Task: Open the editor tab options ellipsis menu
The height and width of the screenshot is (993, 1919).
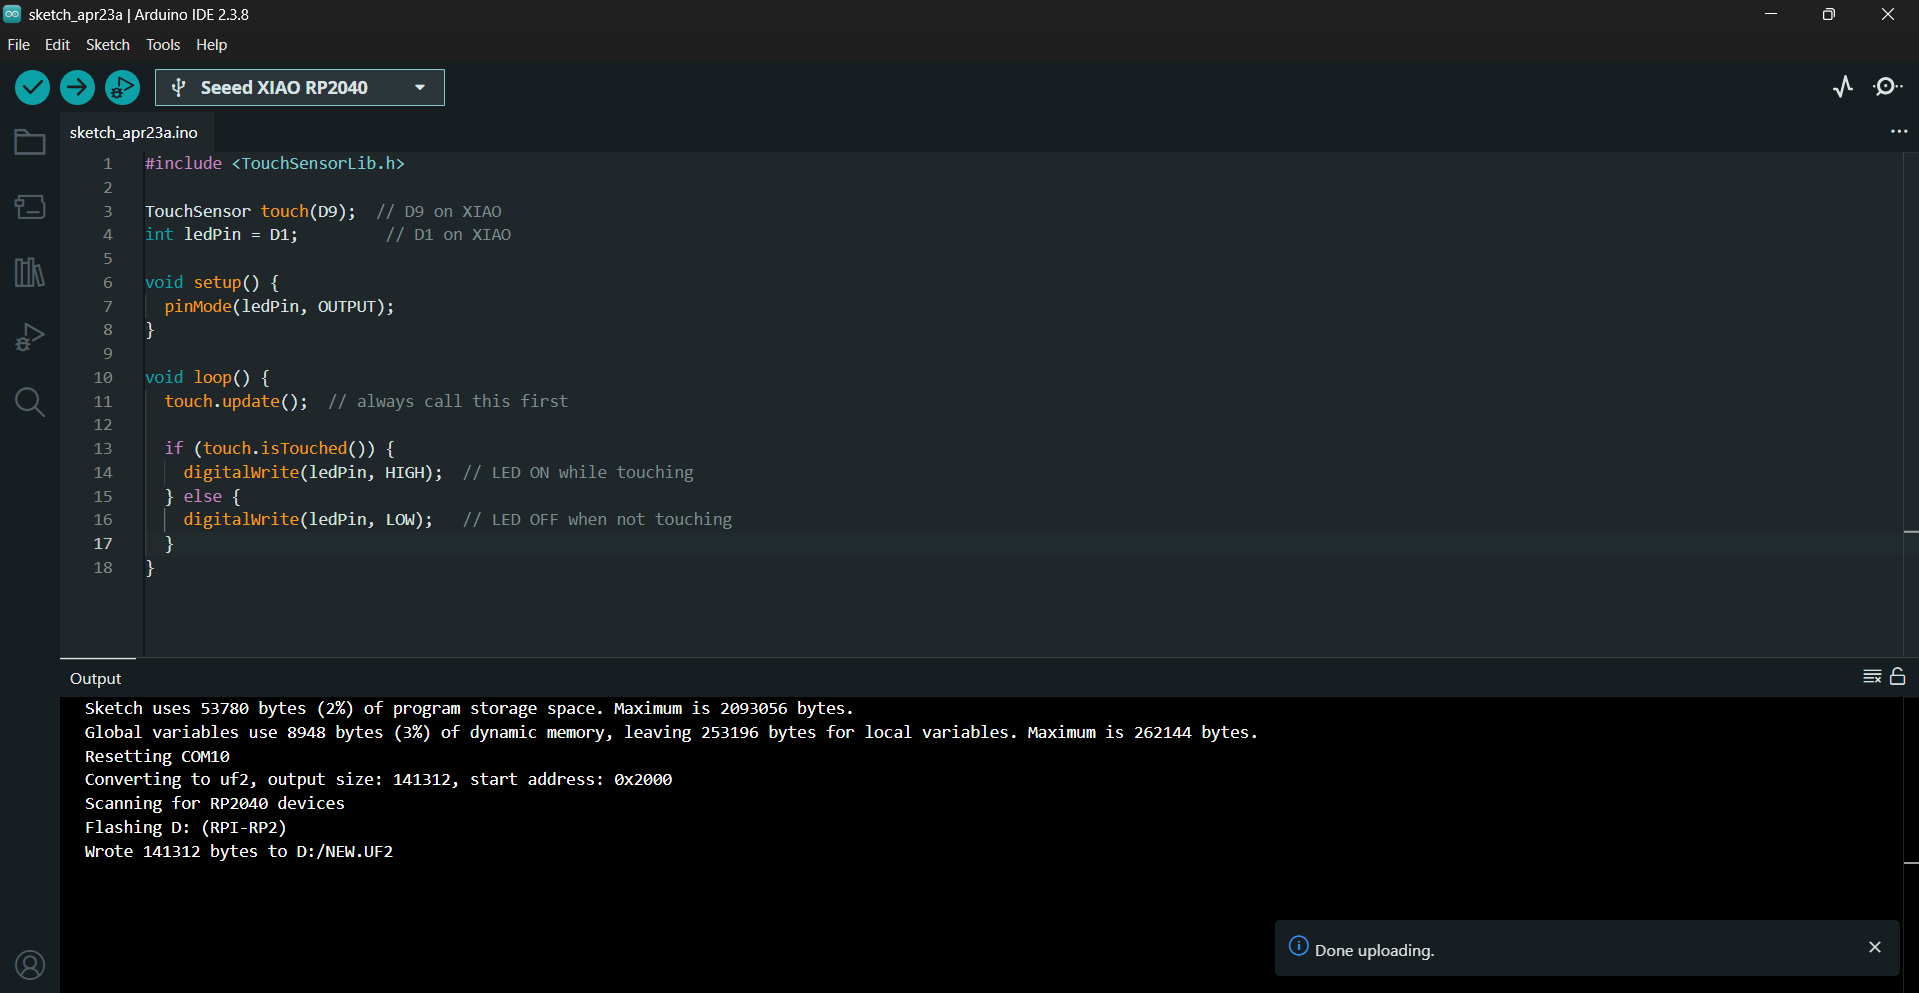Action: (1899, 132)
